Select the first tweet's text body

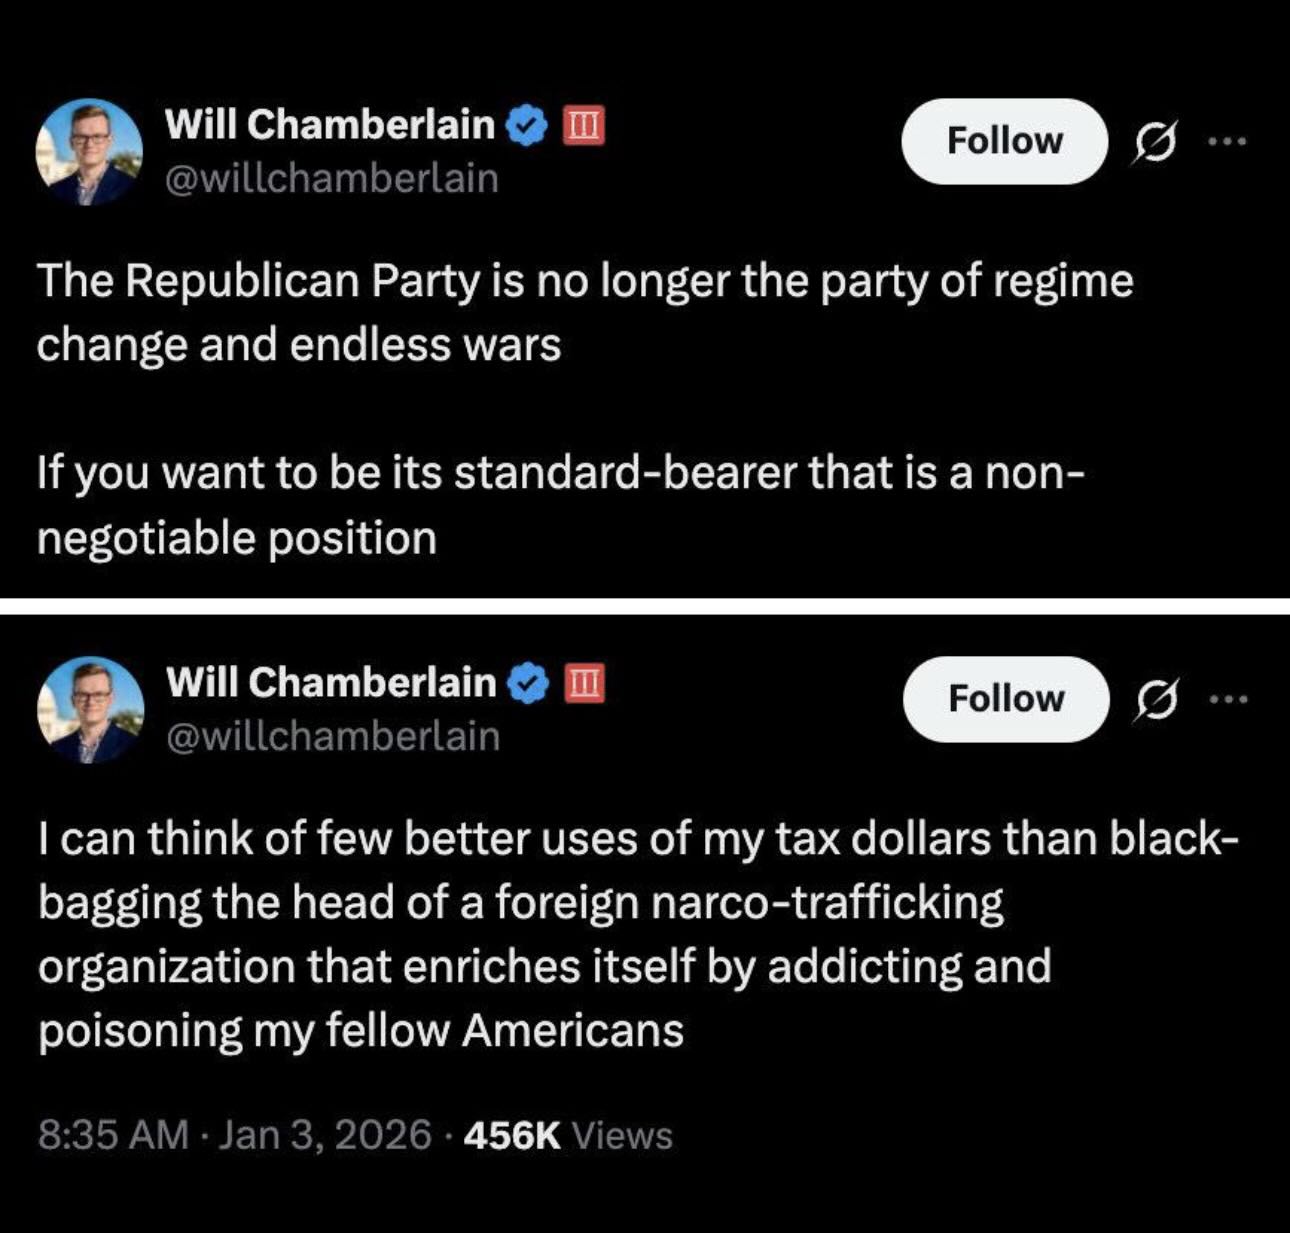580,410
